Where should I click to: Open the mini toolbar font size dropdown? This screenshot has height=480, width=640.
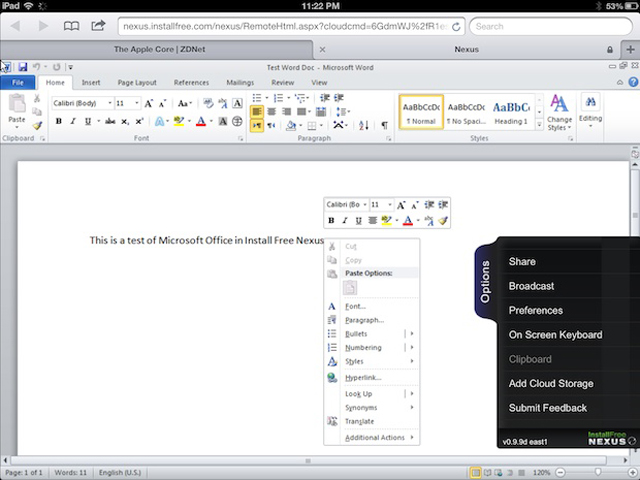390,204
